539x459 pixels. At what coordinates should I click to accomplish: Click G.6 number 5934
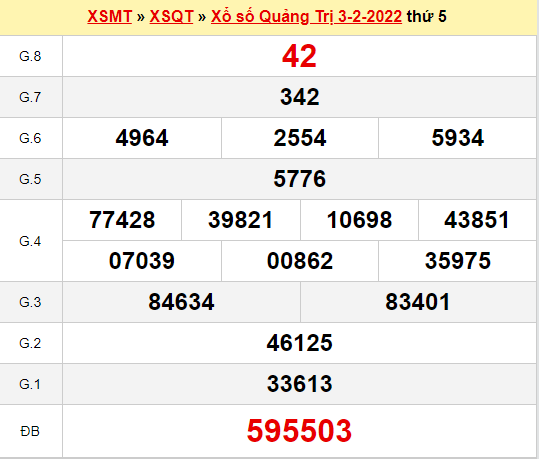(458, 138)
